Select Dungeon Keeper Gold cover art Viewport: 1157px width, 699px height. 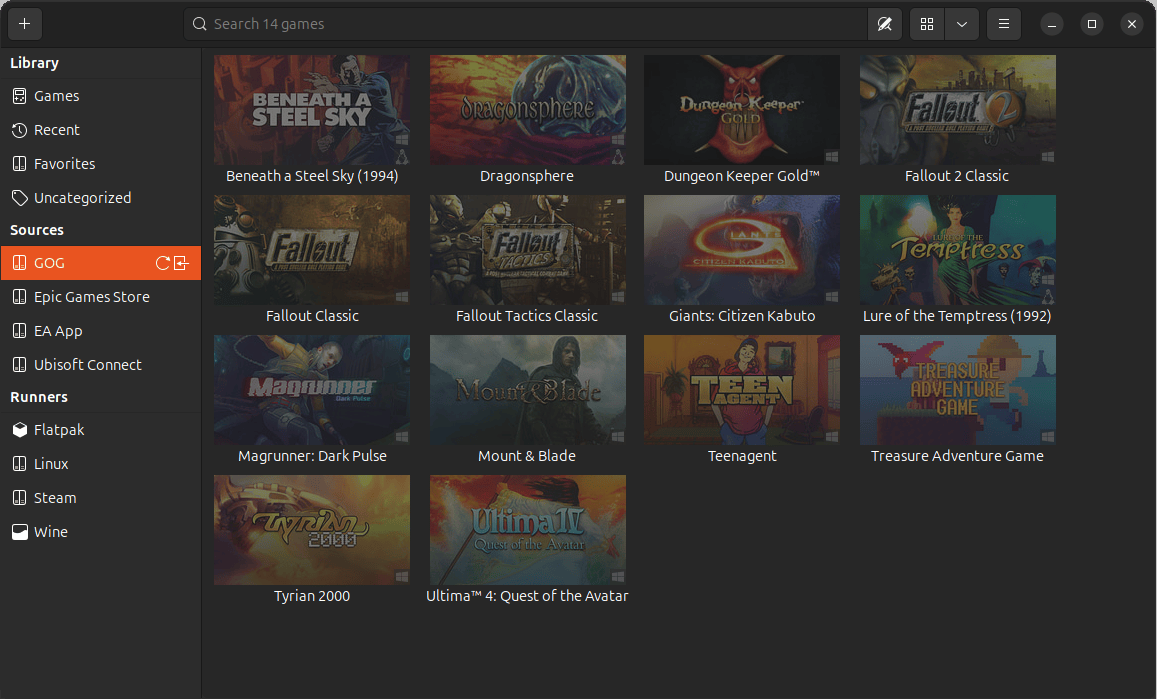point(742,109)
